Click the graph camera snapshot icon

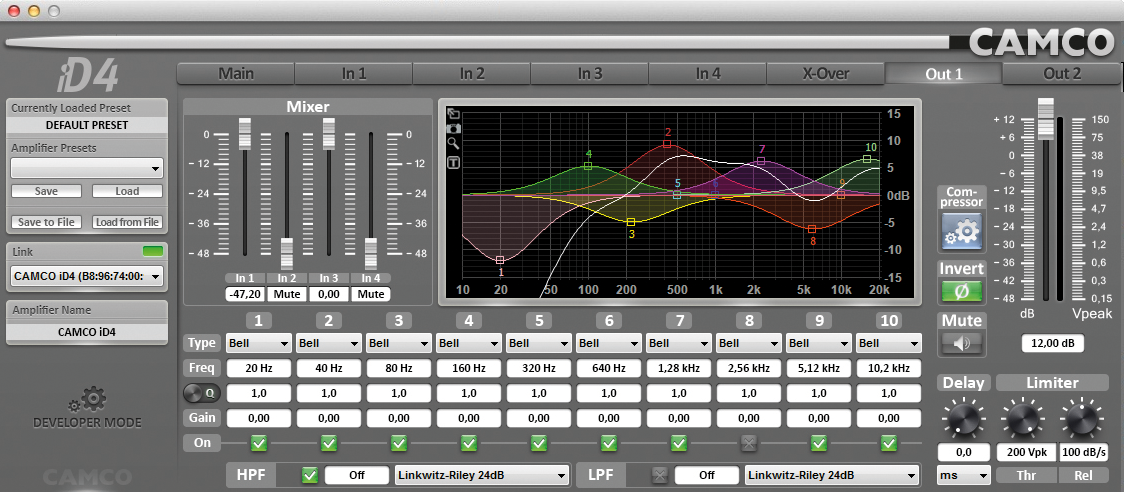pyautogui.click(x=453, y=128)
